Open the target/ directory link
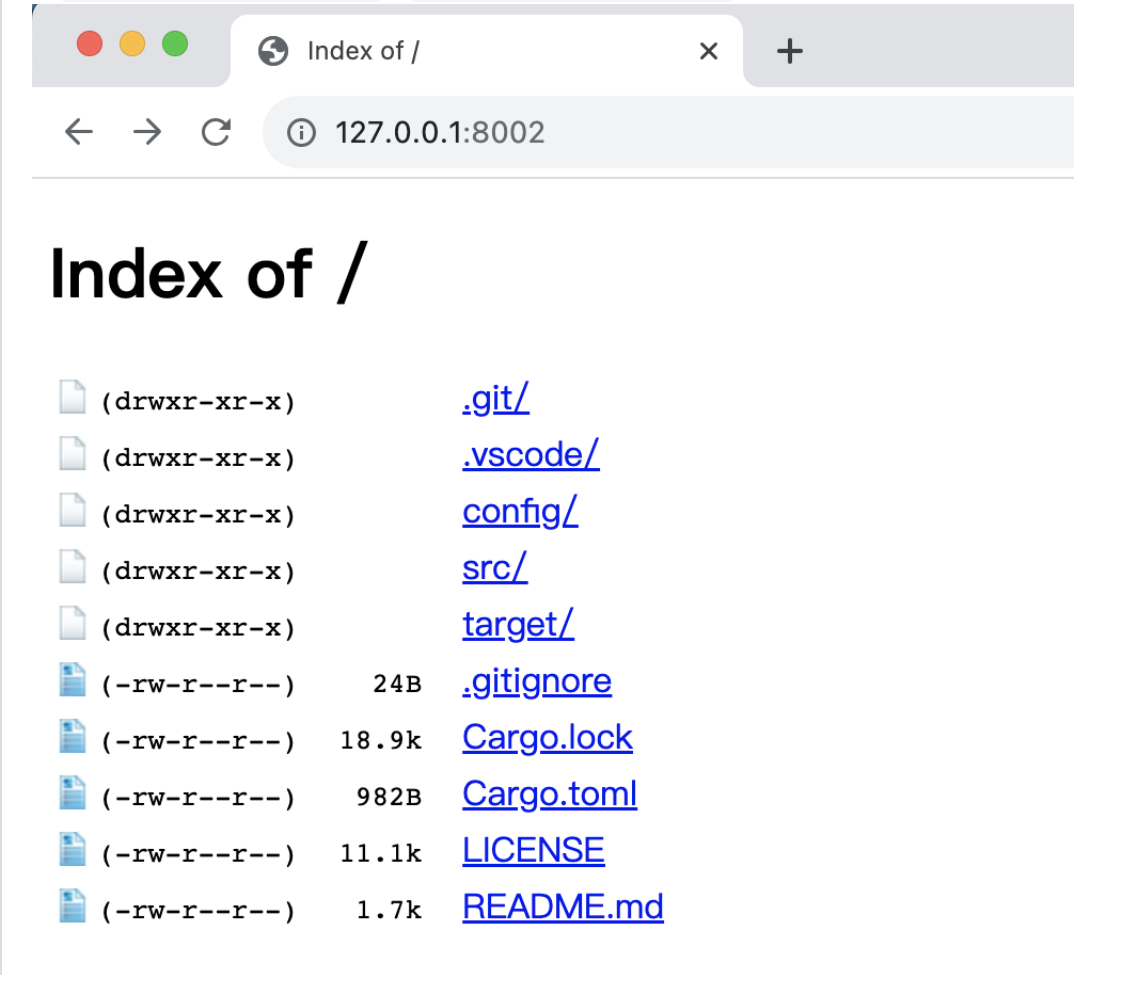 coord(518,624)
